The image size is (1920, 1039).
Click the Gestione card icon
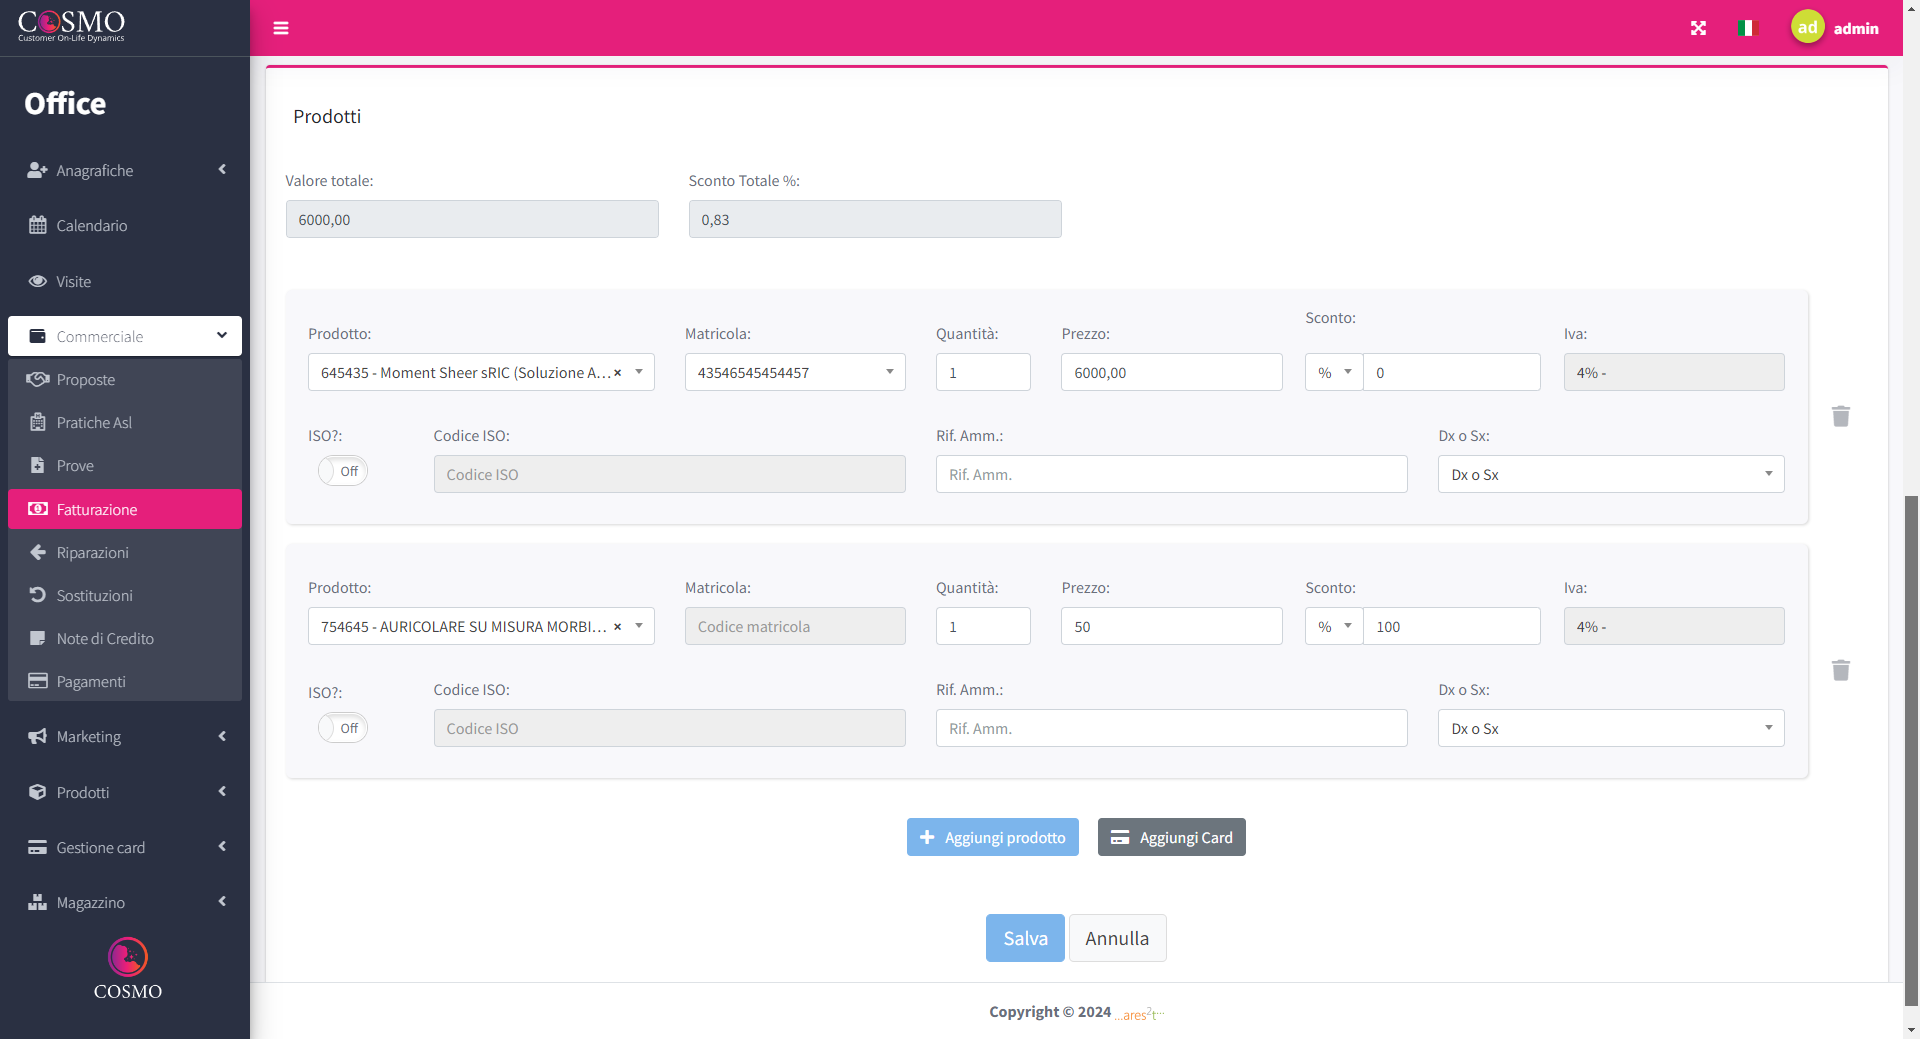[38, 847]
